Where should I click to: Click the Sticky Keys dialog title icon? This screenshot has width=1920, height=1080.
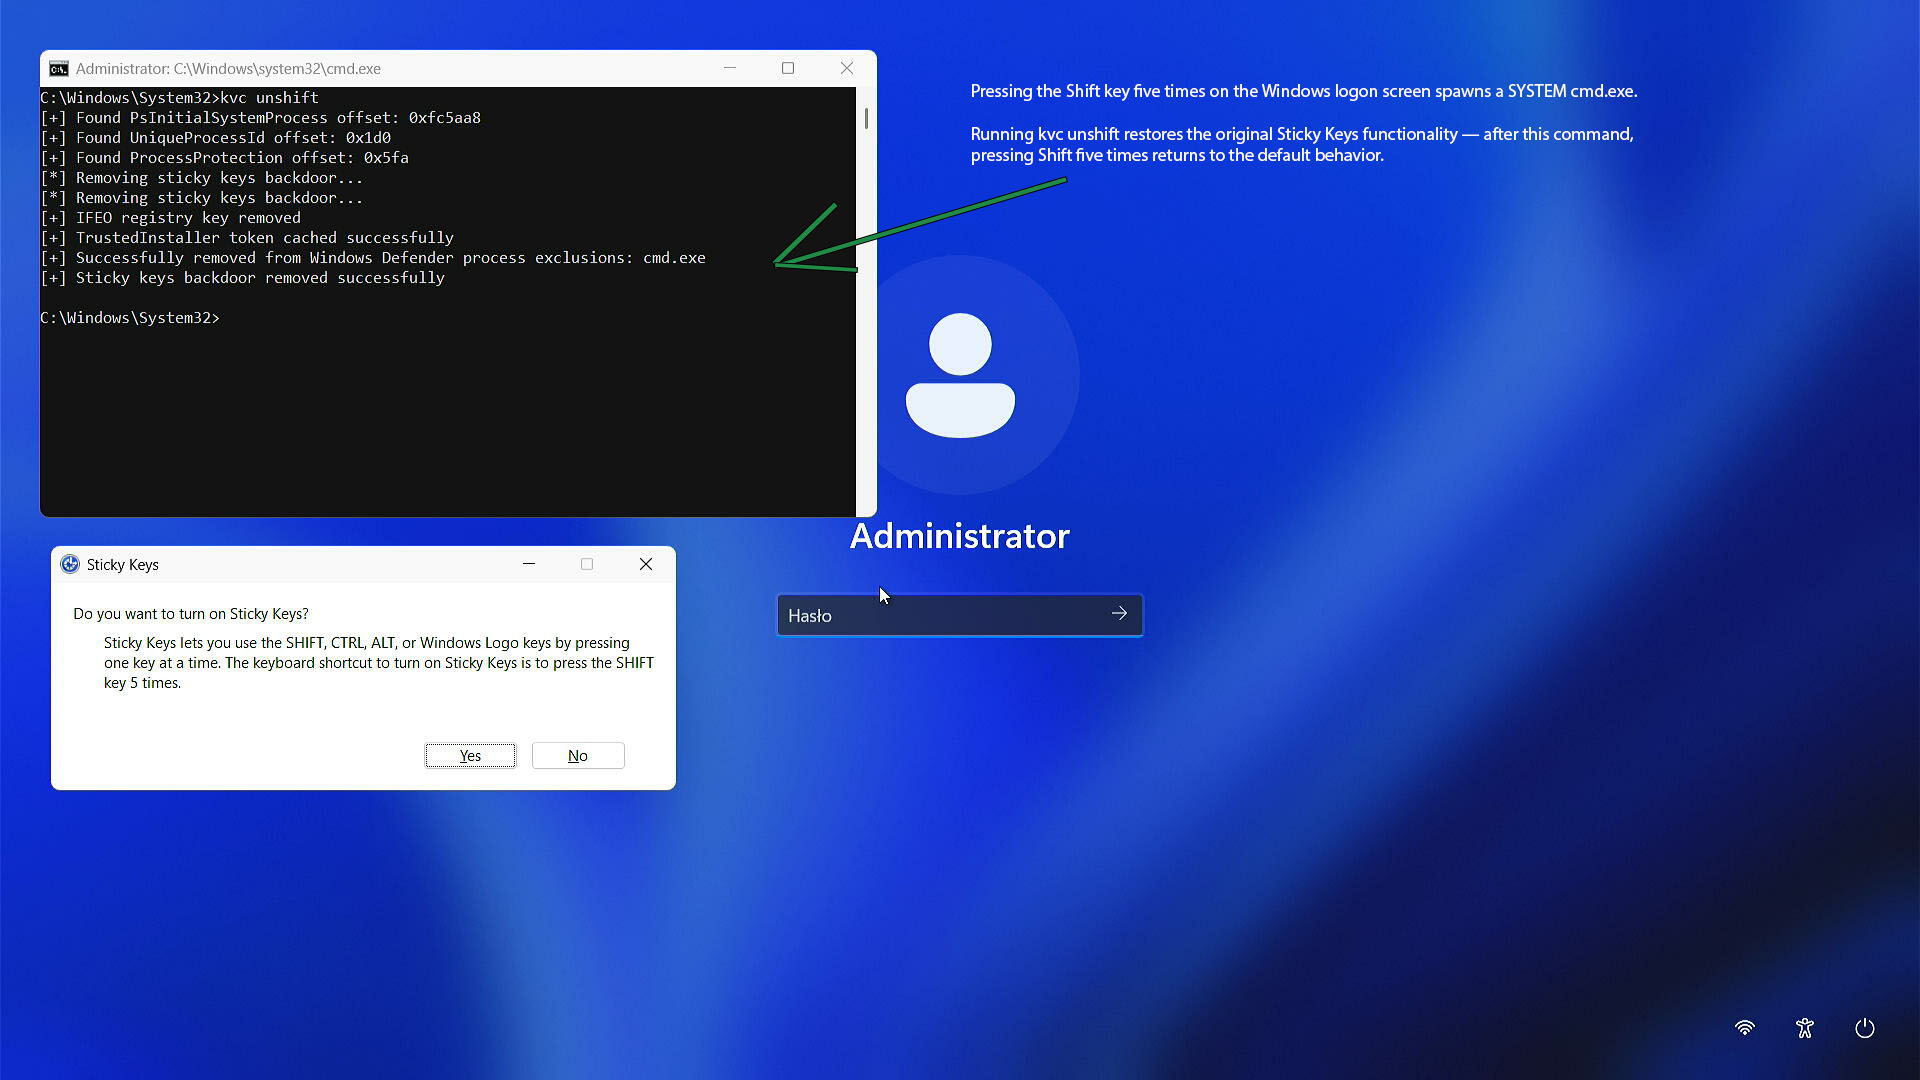(x=70, y=565)
